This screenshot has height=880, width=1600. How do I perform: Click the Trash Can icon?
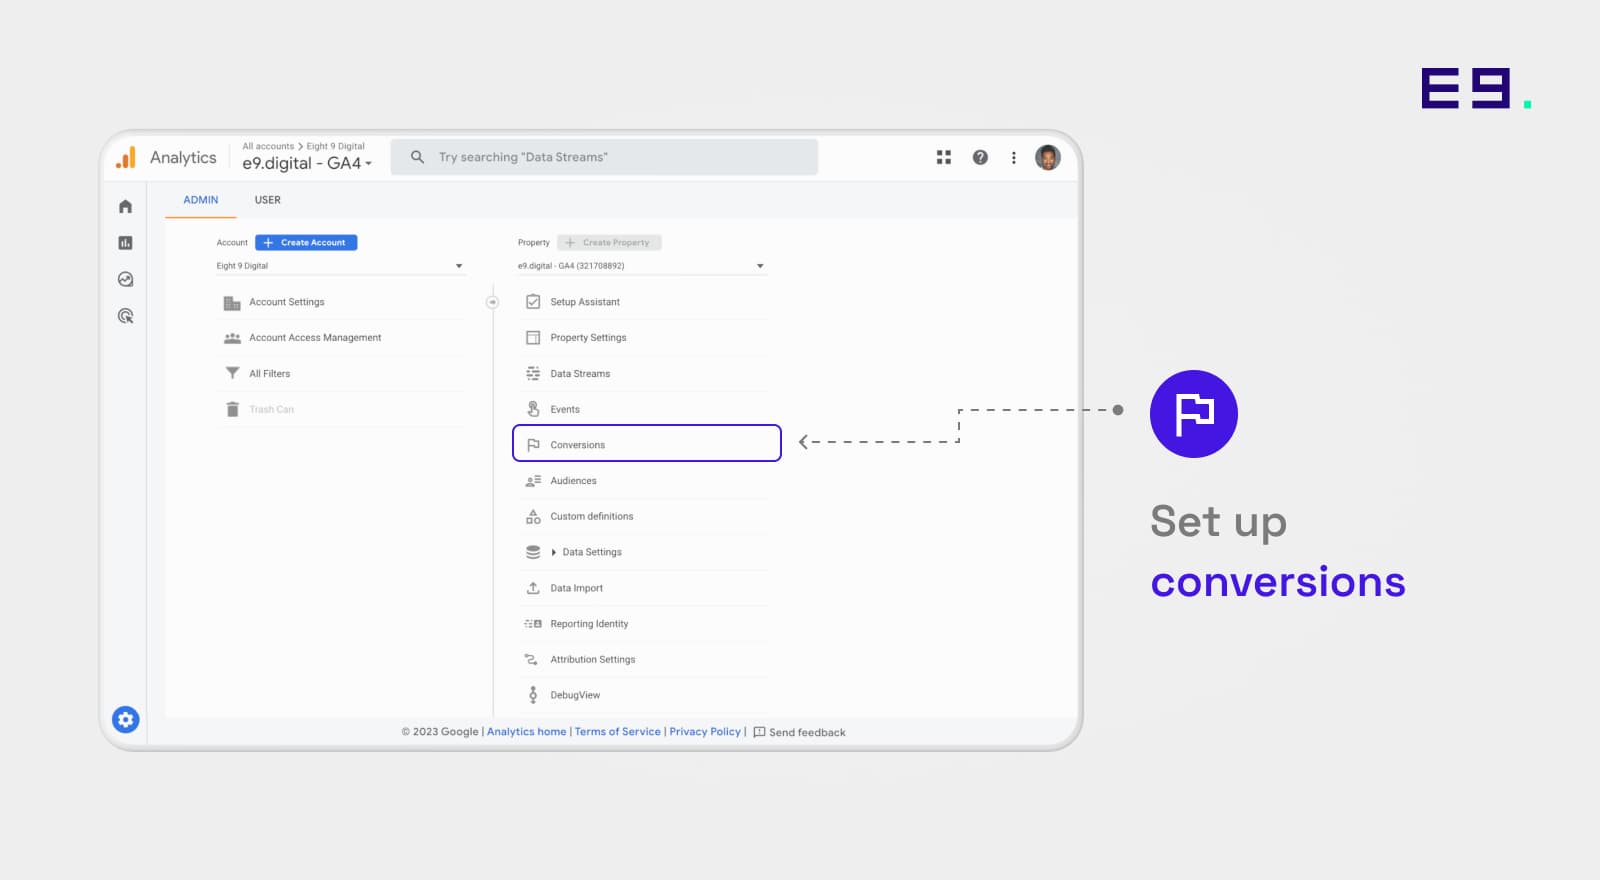(232, 409)
